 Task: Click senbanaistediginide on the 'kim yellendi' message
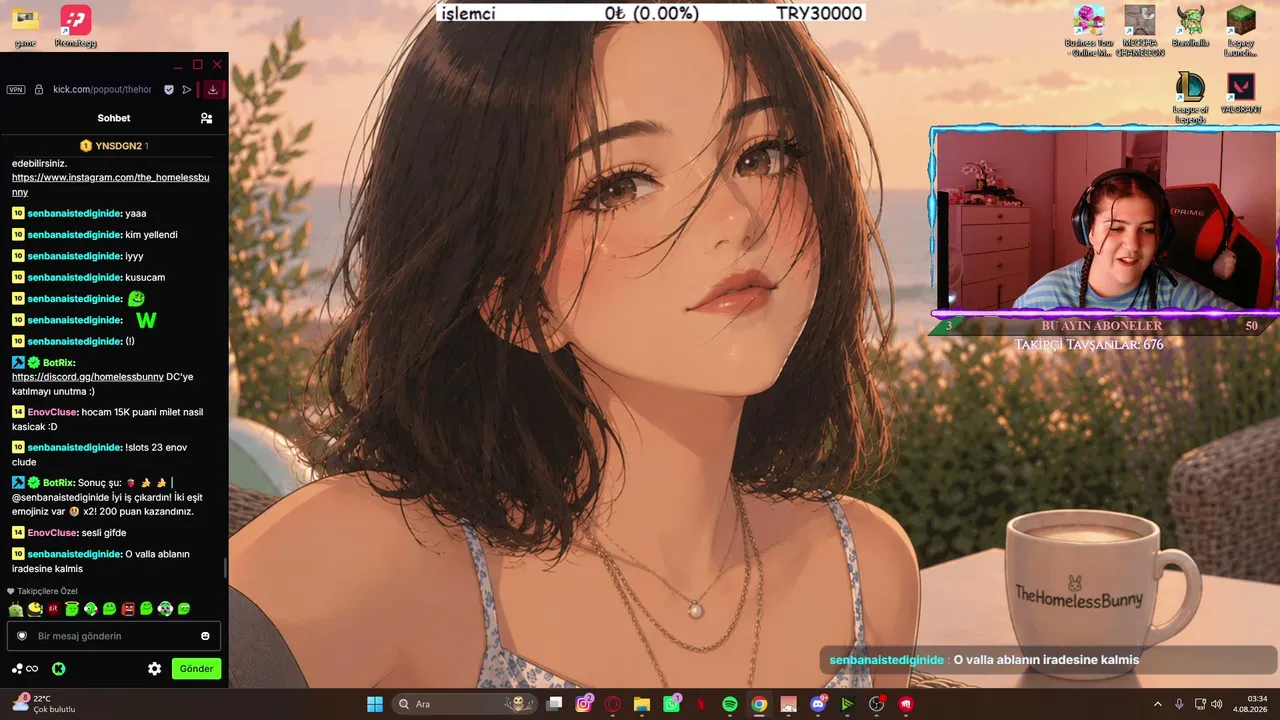(x=74, y=235)
